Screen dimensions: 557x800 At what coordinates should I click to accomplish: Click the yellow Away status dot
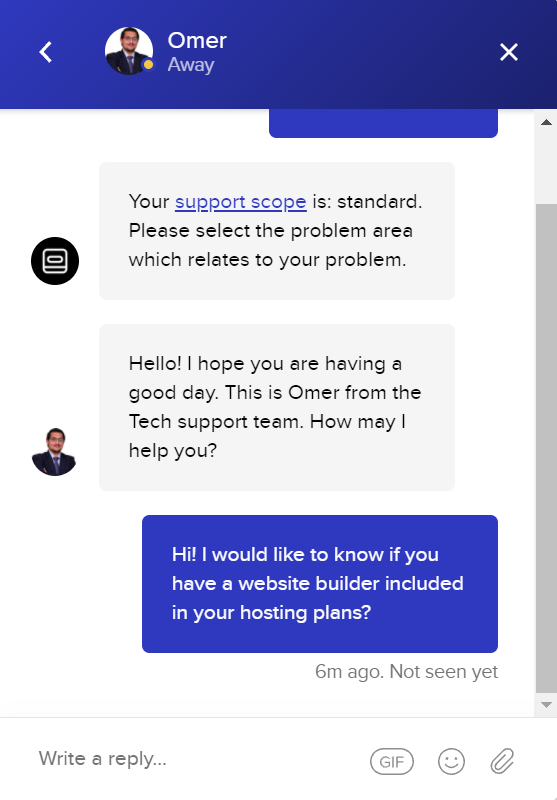coord(148,65)
